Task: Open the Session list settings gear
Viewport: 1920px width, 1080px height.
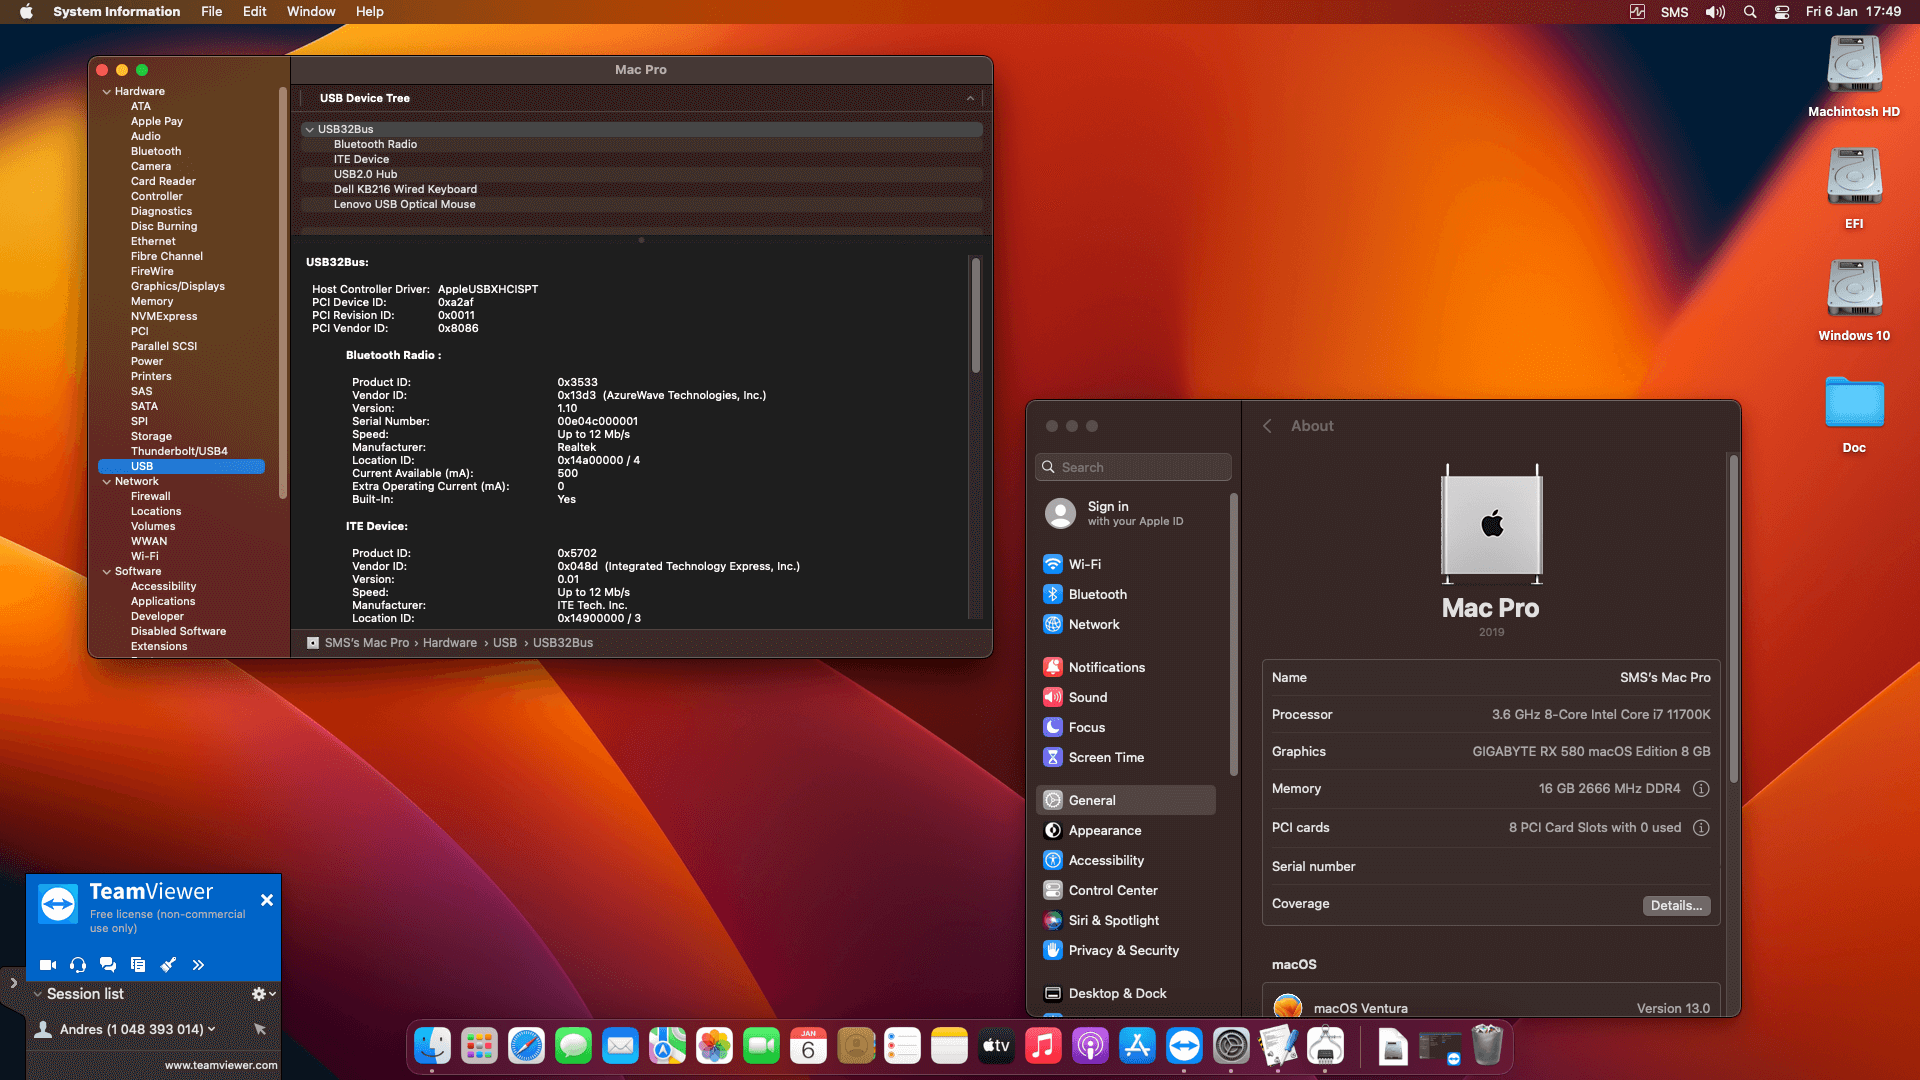Action: pyautogui.click(x=258, y=993)
